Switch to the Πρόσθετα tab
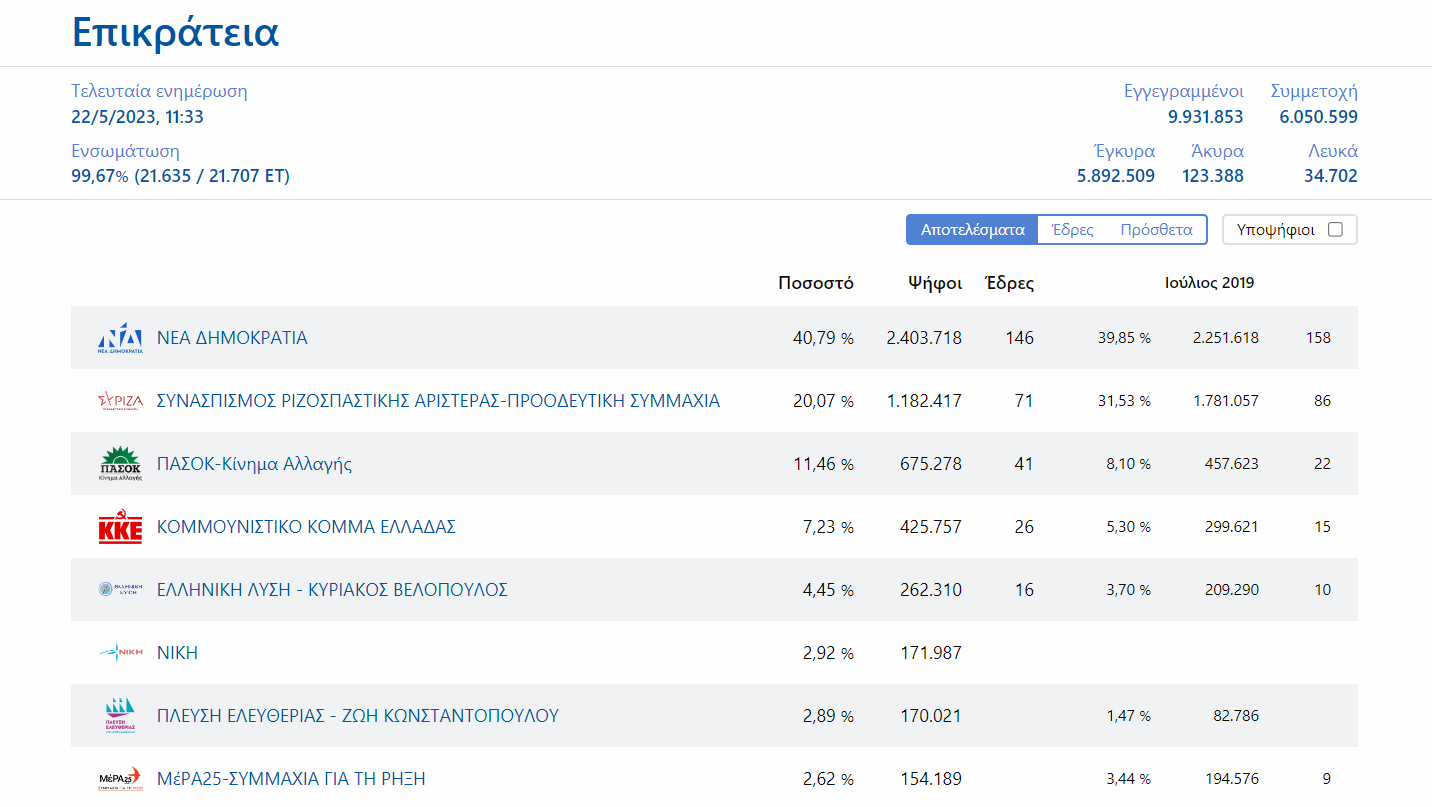This screenshot has width=1432, height=807. (x=1156, y=230)
